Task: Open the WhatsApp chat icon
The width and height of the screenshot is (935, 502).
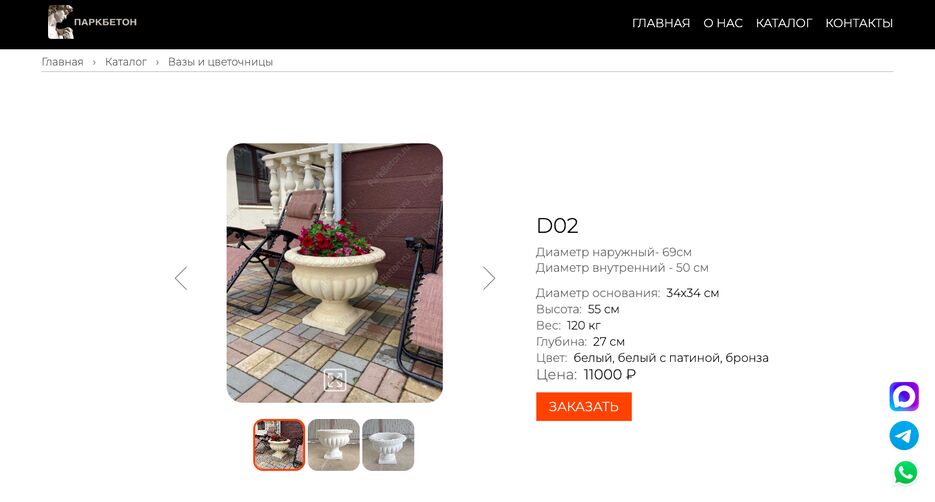Action: click(905, 473)
